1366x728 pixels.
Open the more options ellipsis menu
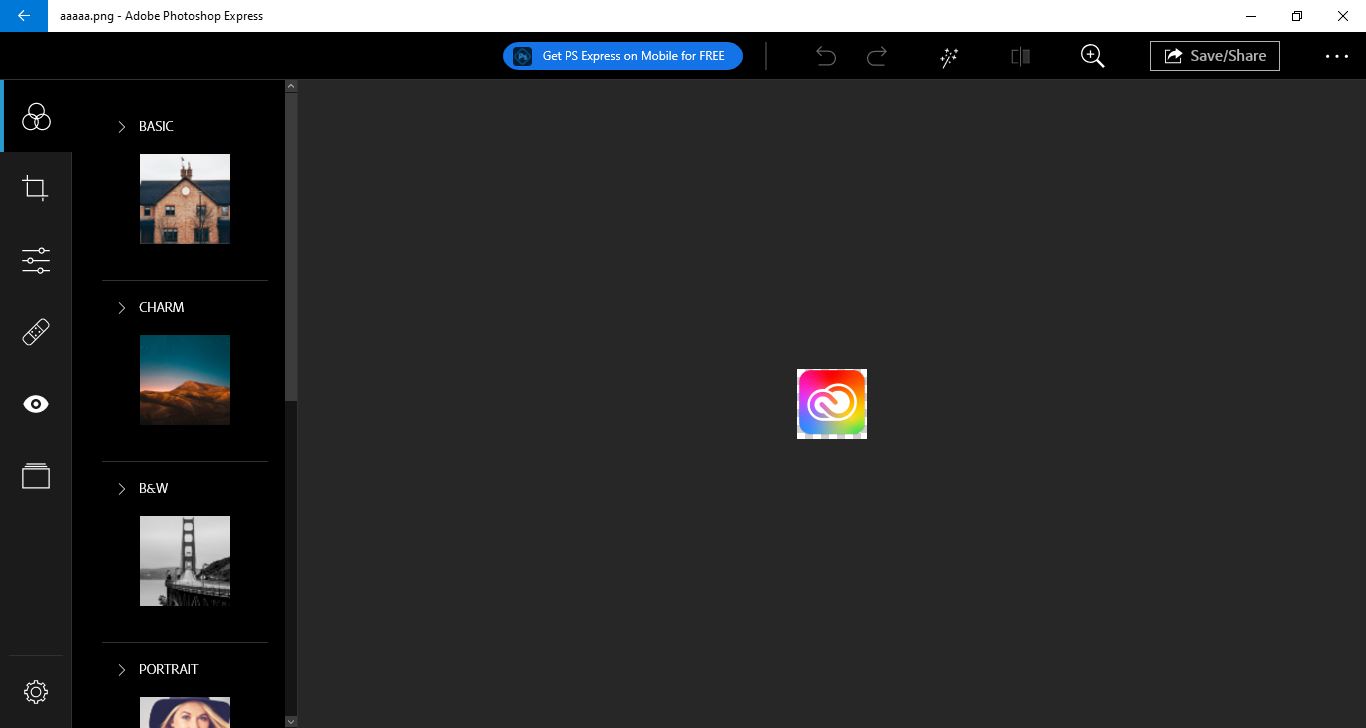coord(1337,56)
